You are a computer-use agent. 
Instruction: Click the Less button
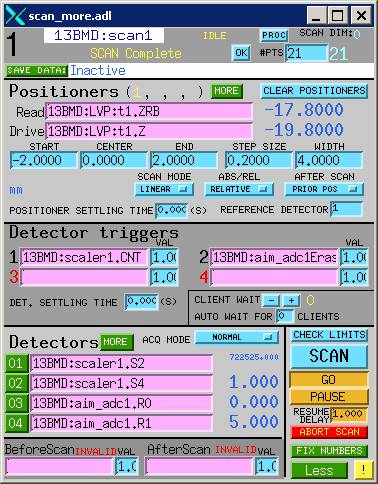click(x=319, y=470)
